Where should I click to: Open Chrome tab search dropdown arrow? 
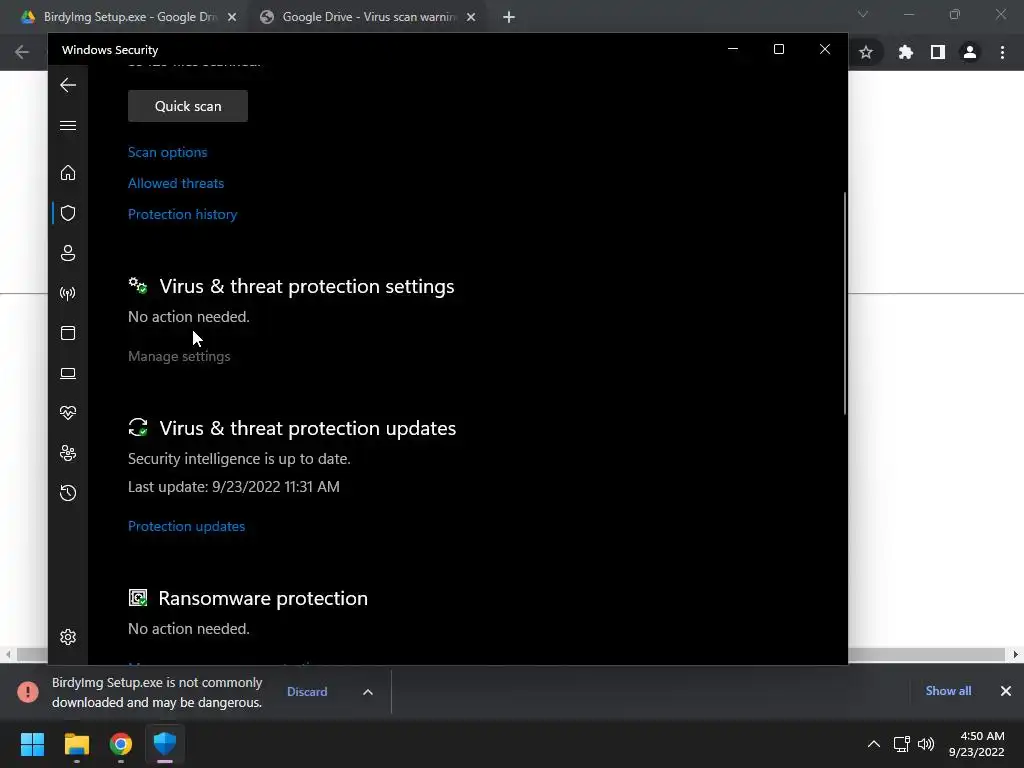click(863, 14)
